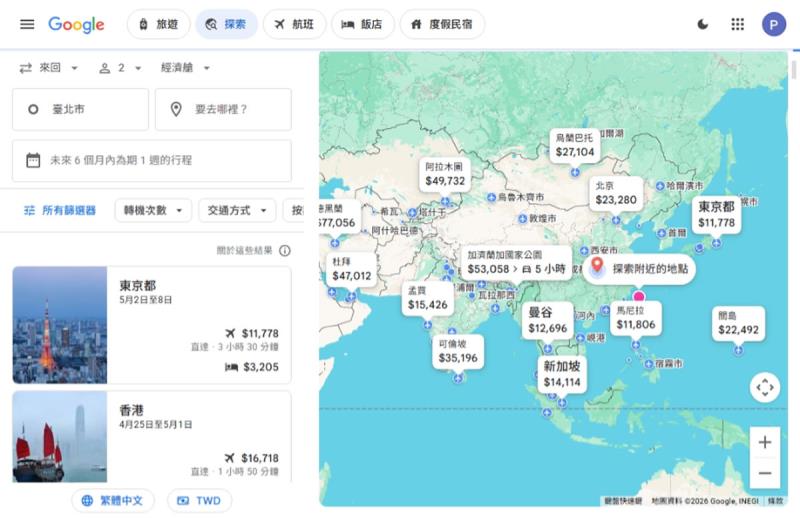Open the hamburger main menu
The image size is (800, 518).
[x=27, y=24]
